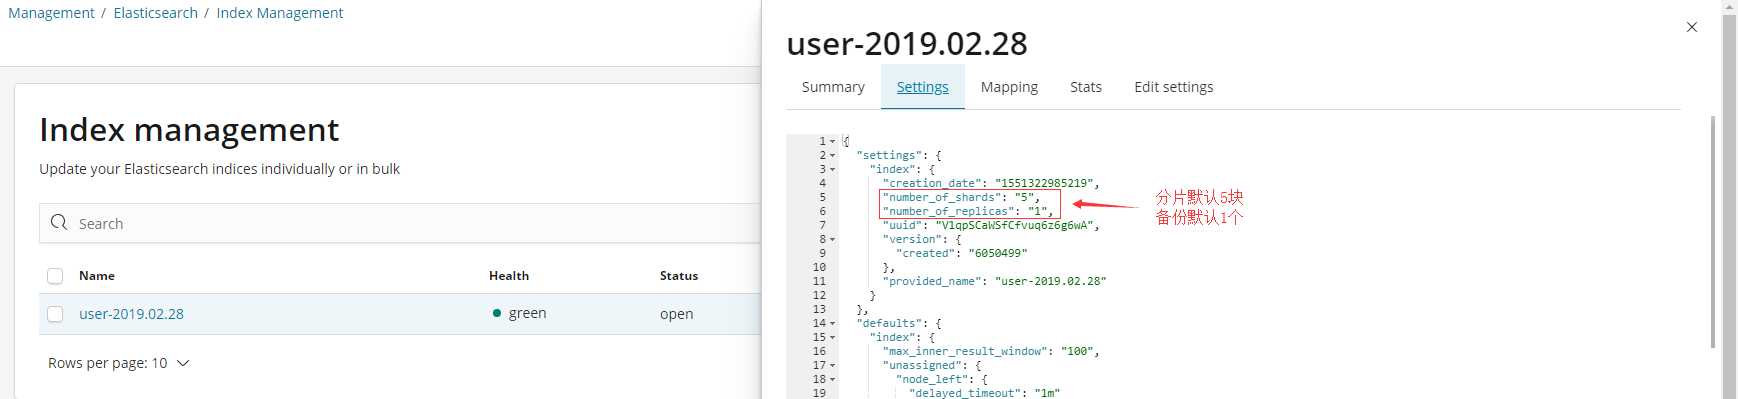Focus the index Search field
The image size is (1738, 399).
(400, 223)
